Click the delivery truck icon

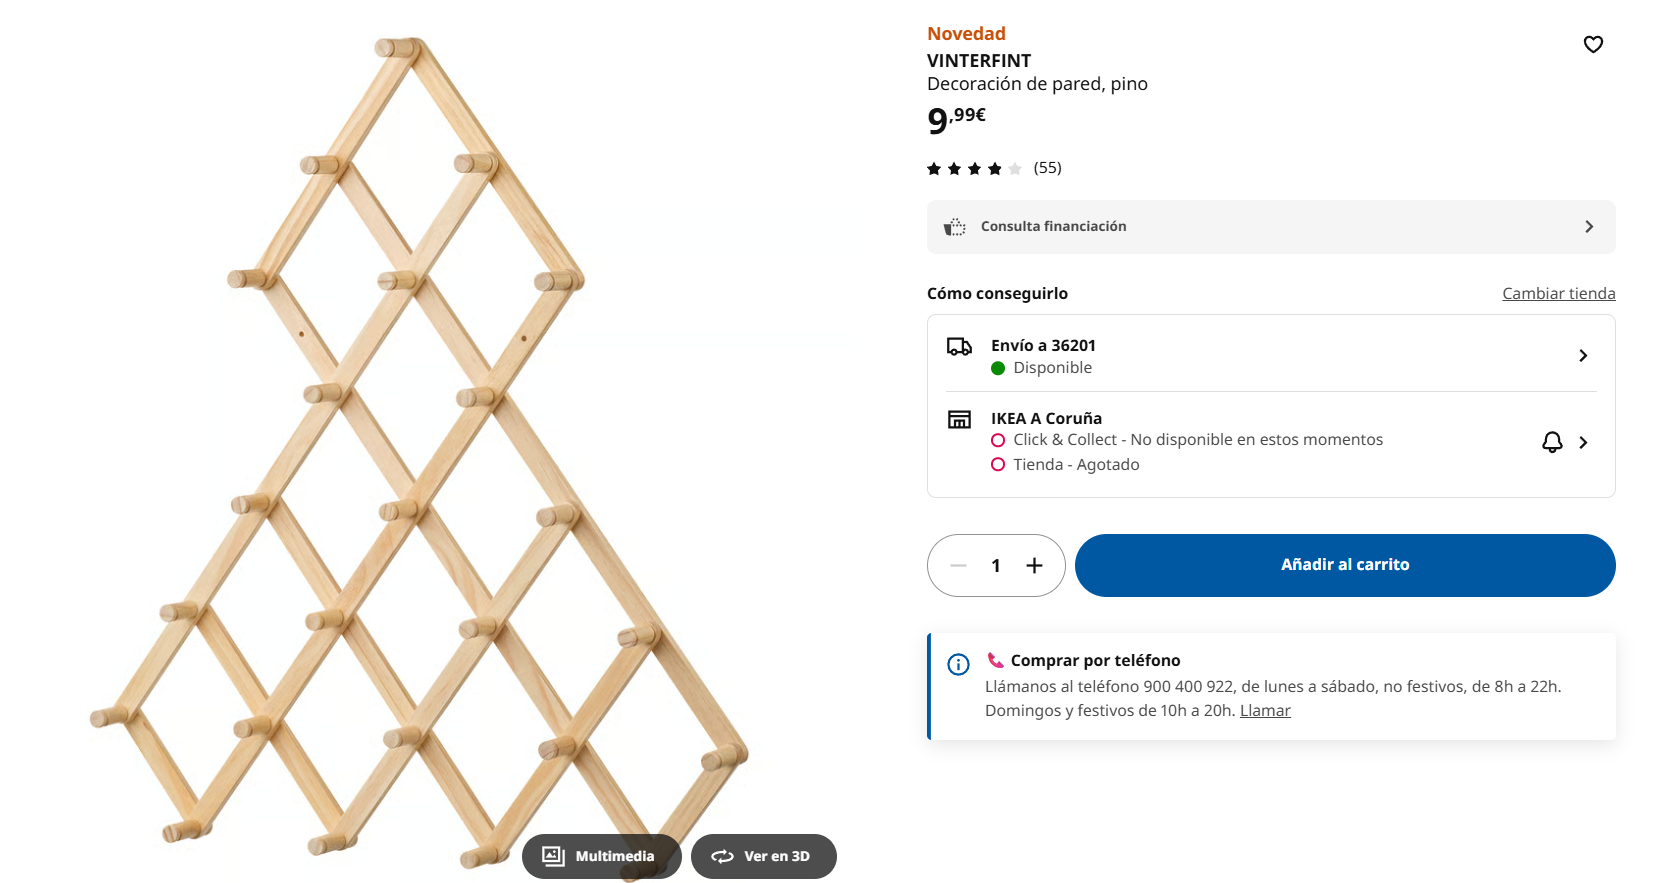pyautogui.click(x=959, y=346)
